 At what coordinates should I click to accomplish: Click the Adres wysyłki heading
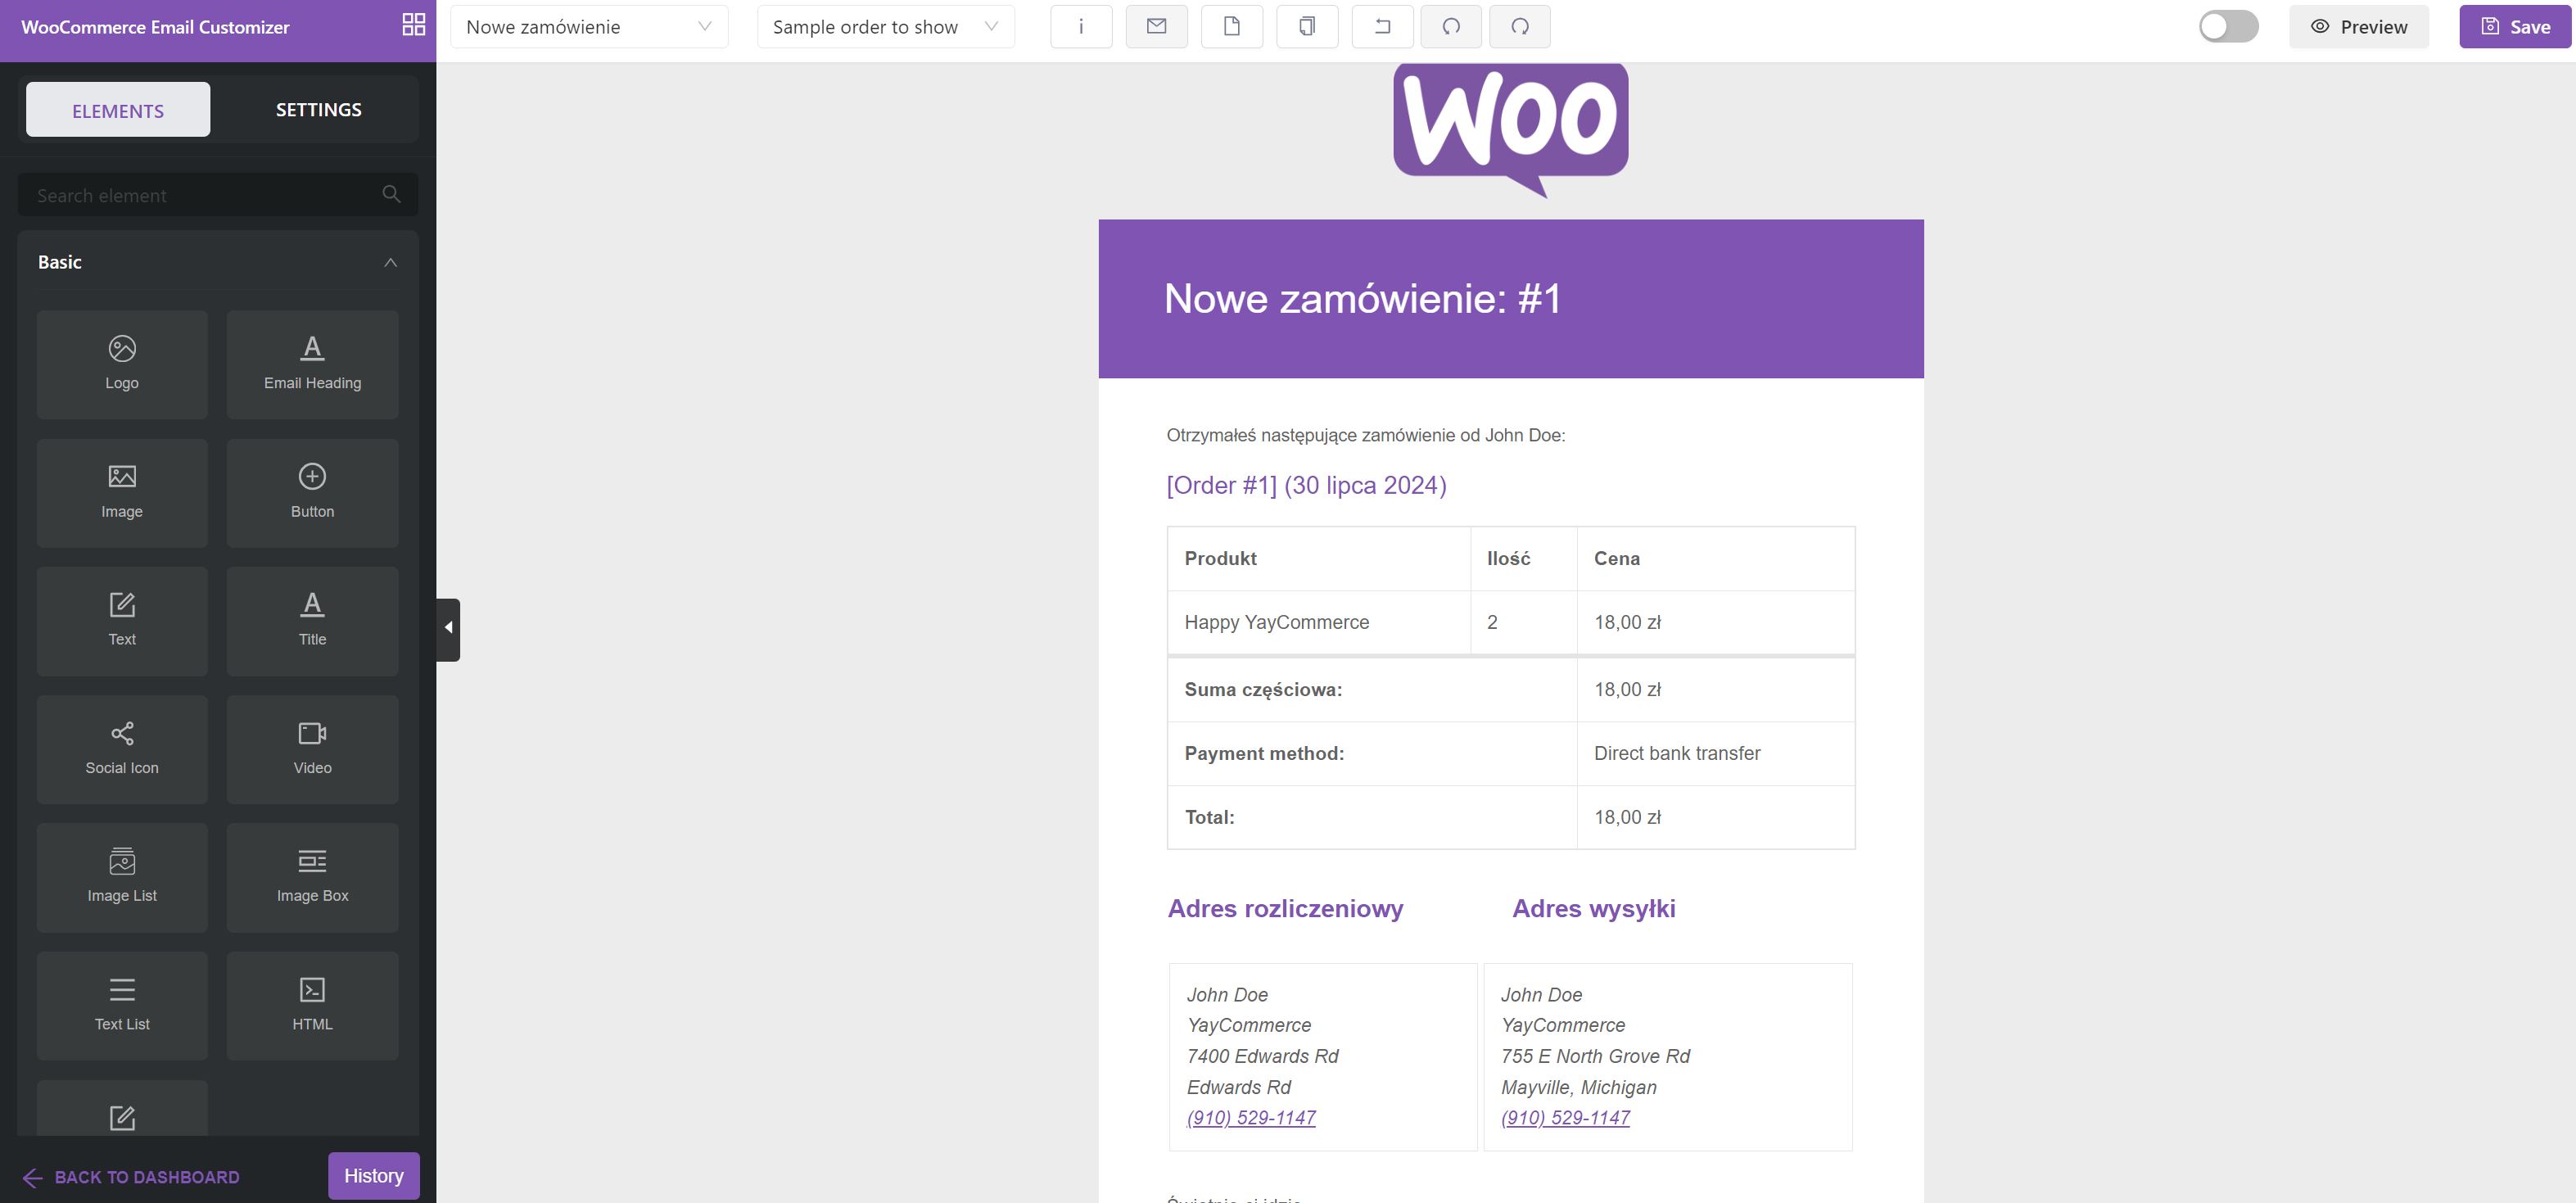tap(1593, 908)
